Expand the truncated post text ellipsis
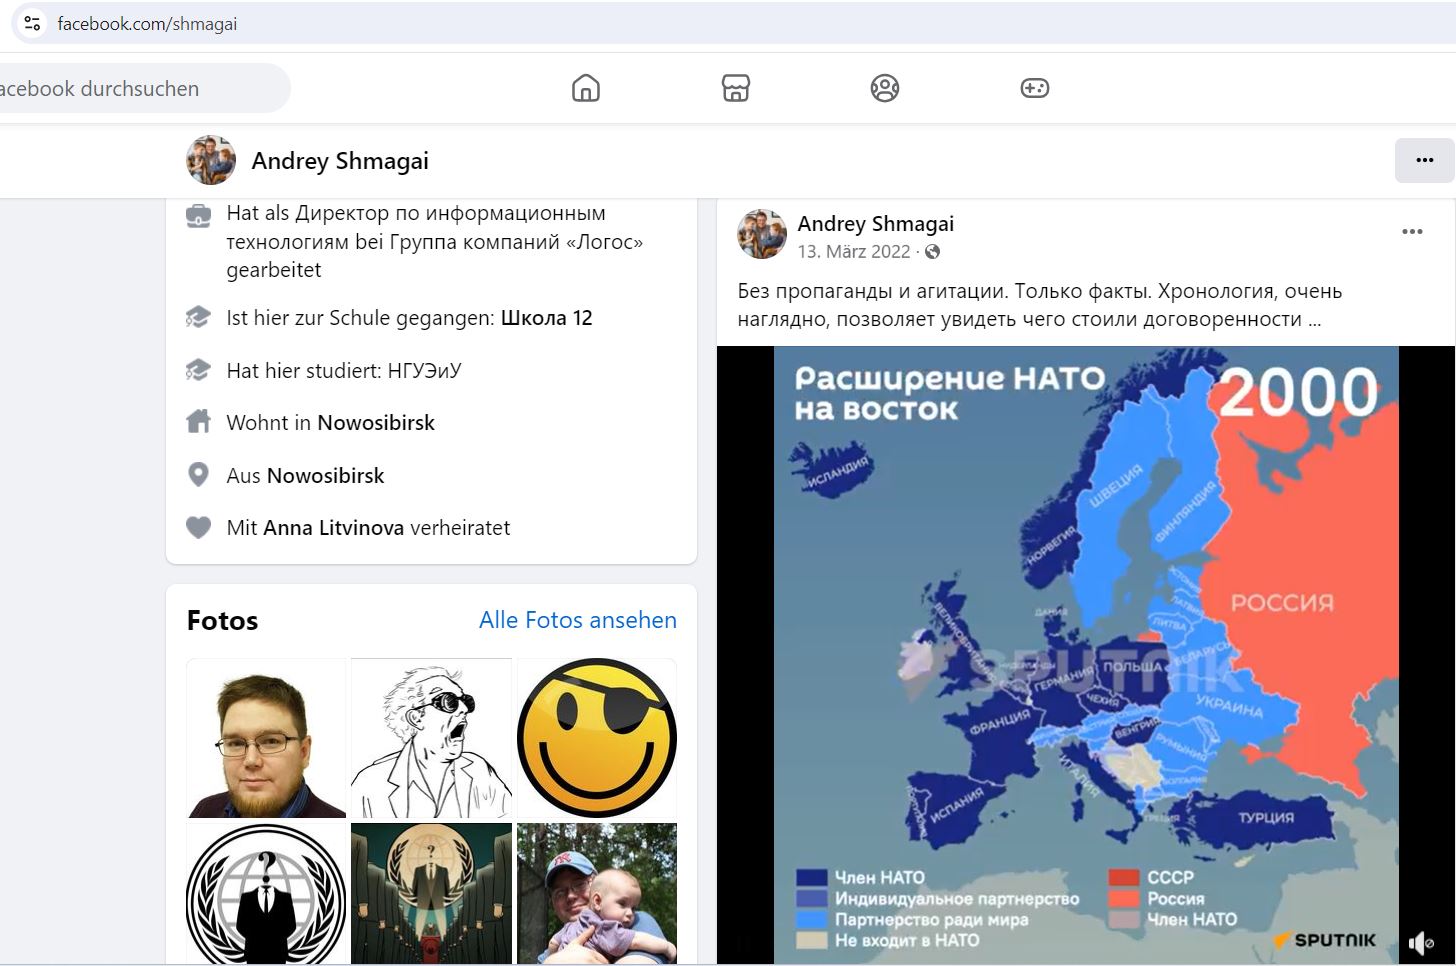Viewport: 1456px width, 966px height. 1314,320
